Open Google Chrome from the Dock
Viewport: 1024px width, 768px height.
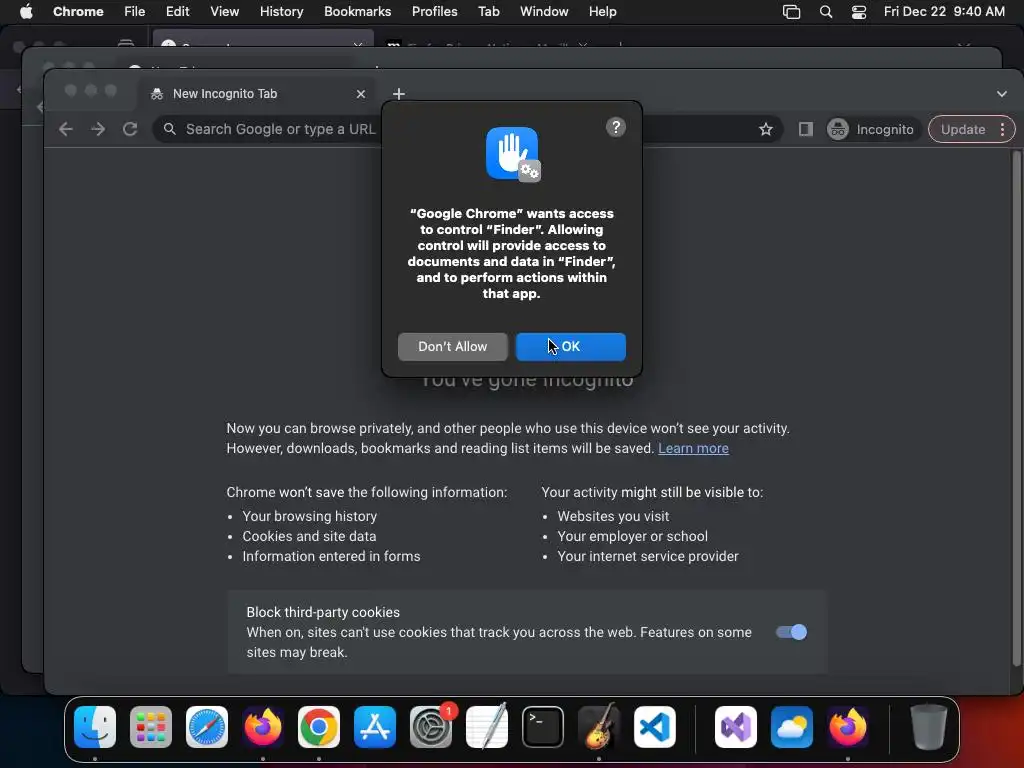(319, 726)
